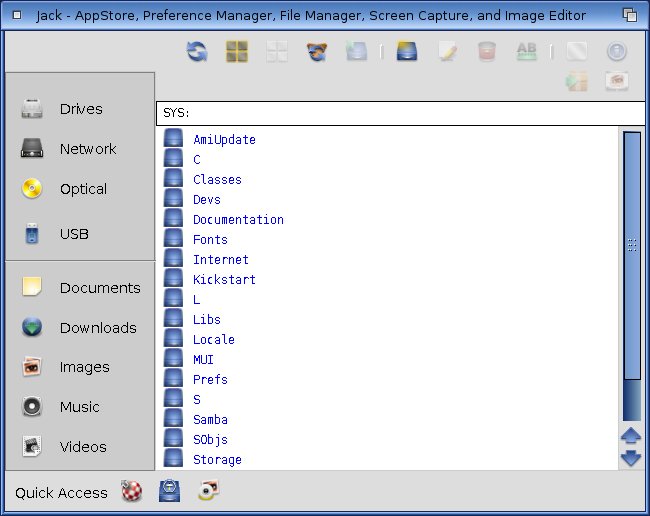Click the blue drawer Quick Access icon
Screen dimensions: 650x516
pyautogui.click(x=170, y=491)
